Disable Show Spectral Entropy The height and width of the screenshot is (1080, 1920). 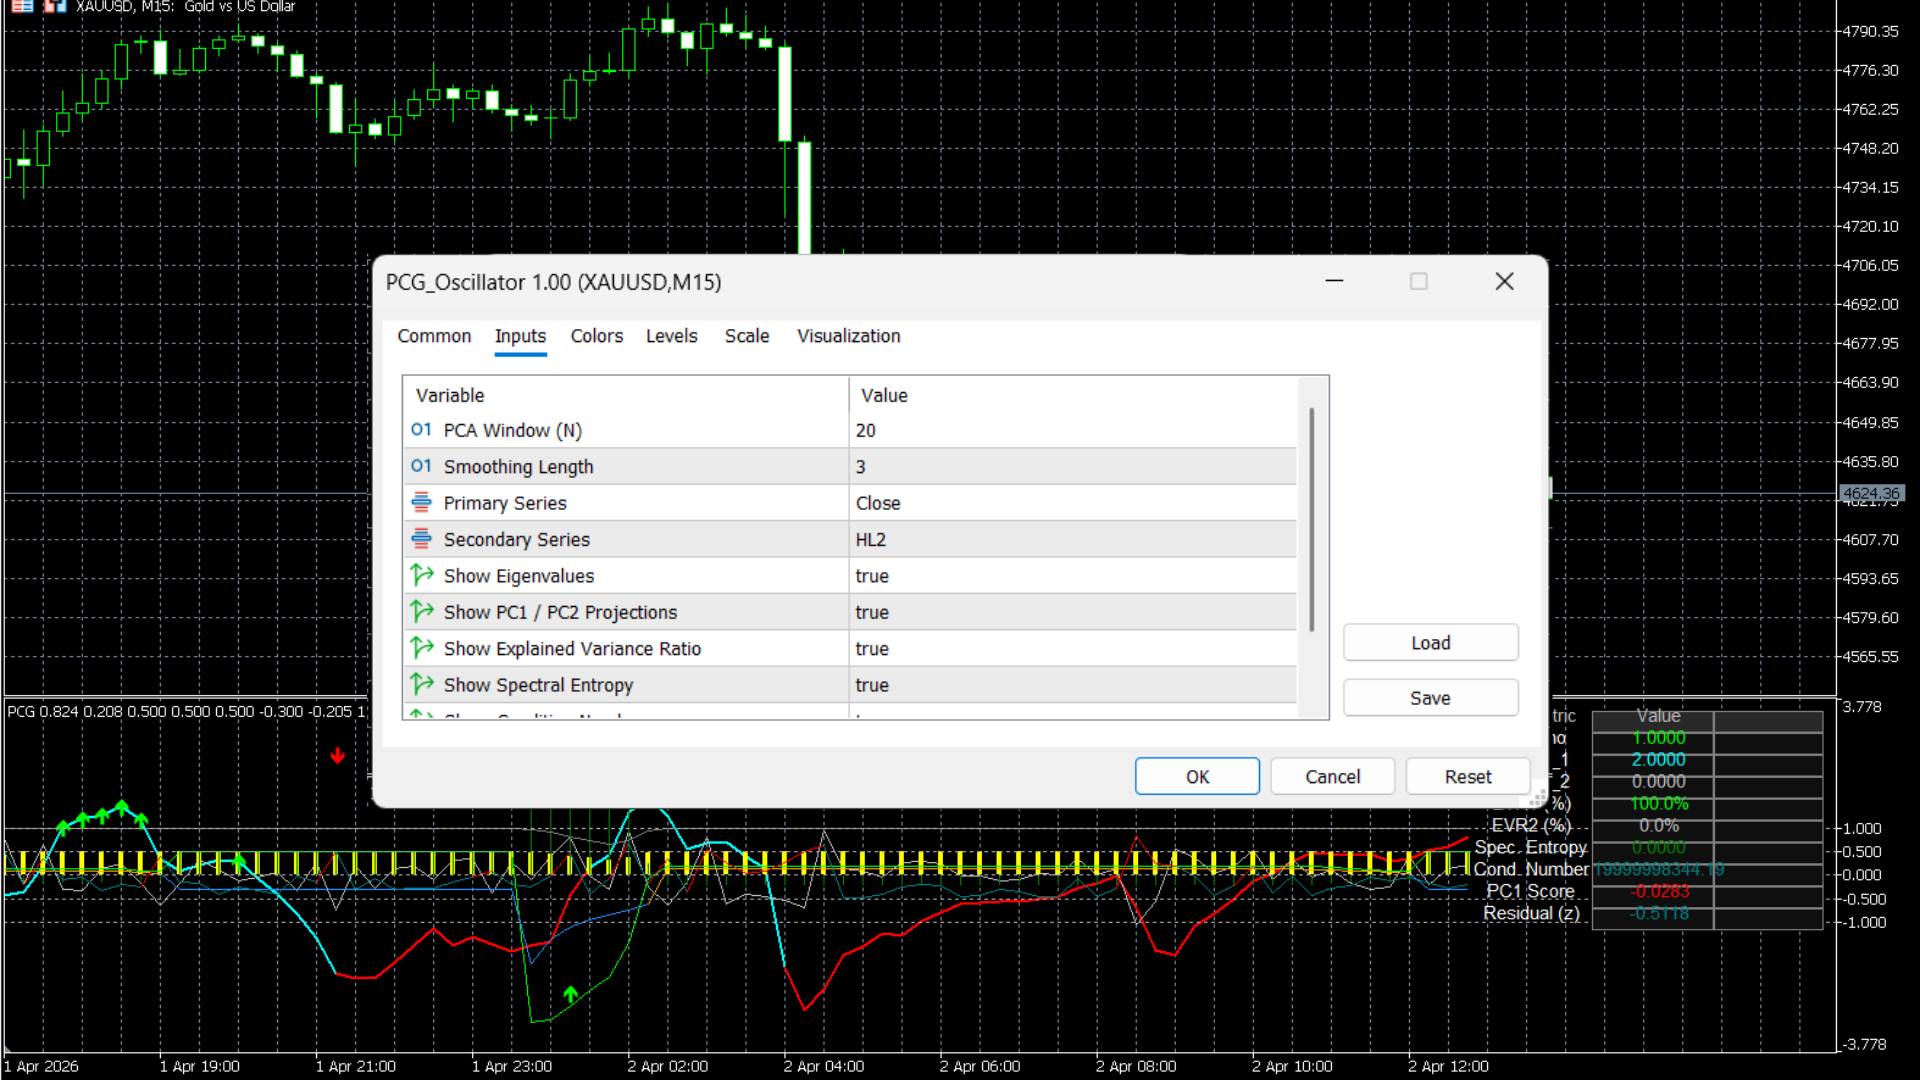1000,684
